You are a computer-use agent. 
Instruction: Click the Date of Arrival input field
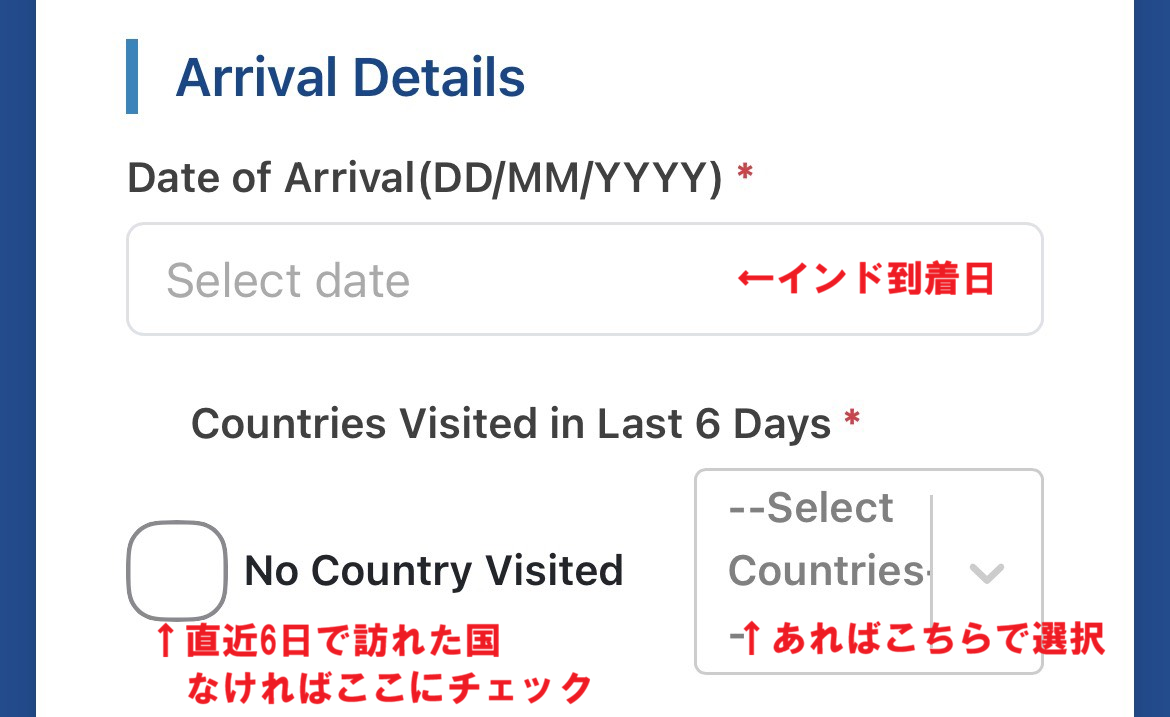pos(584,279)
